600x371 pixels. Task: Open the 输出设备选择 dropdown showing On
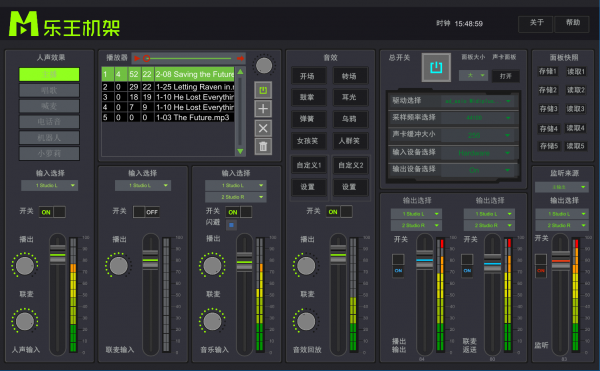[477, 170]
